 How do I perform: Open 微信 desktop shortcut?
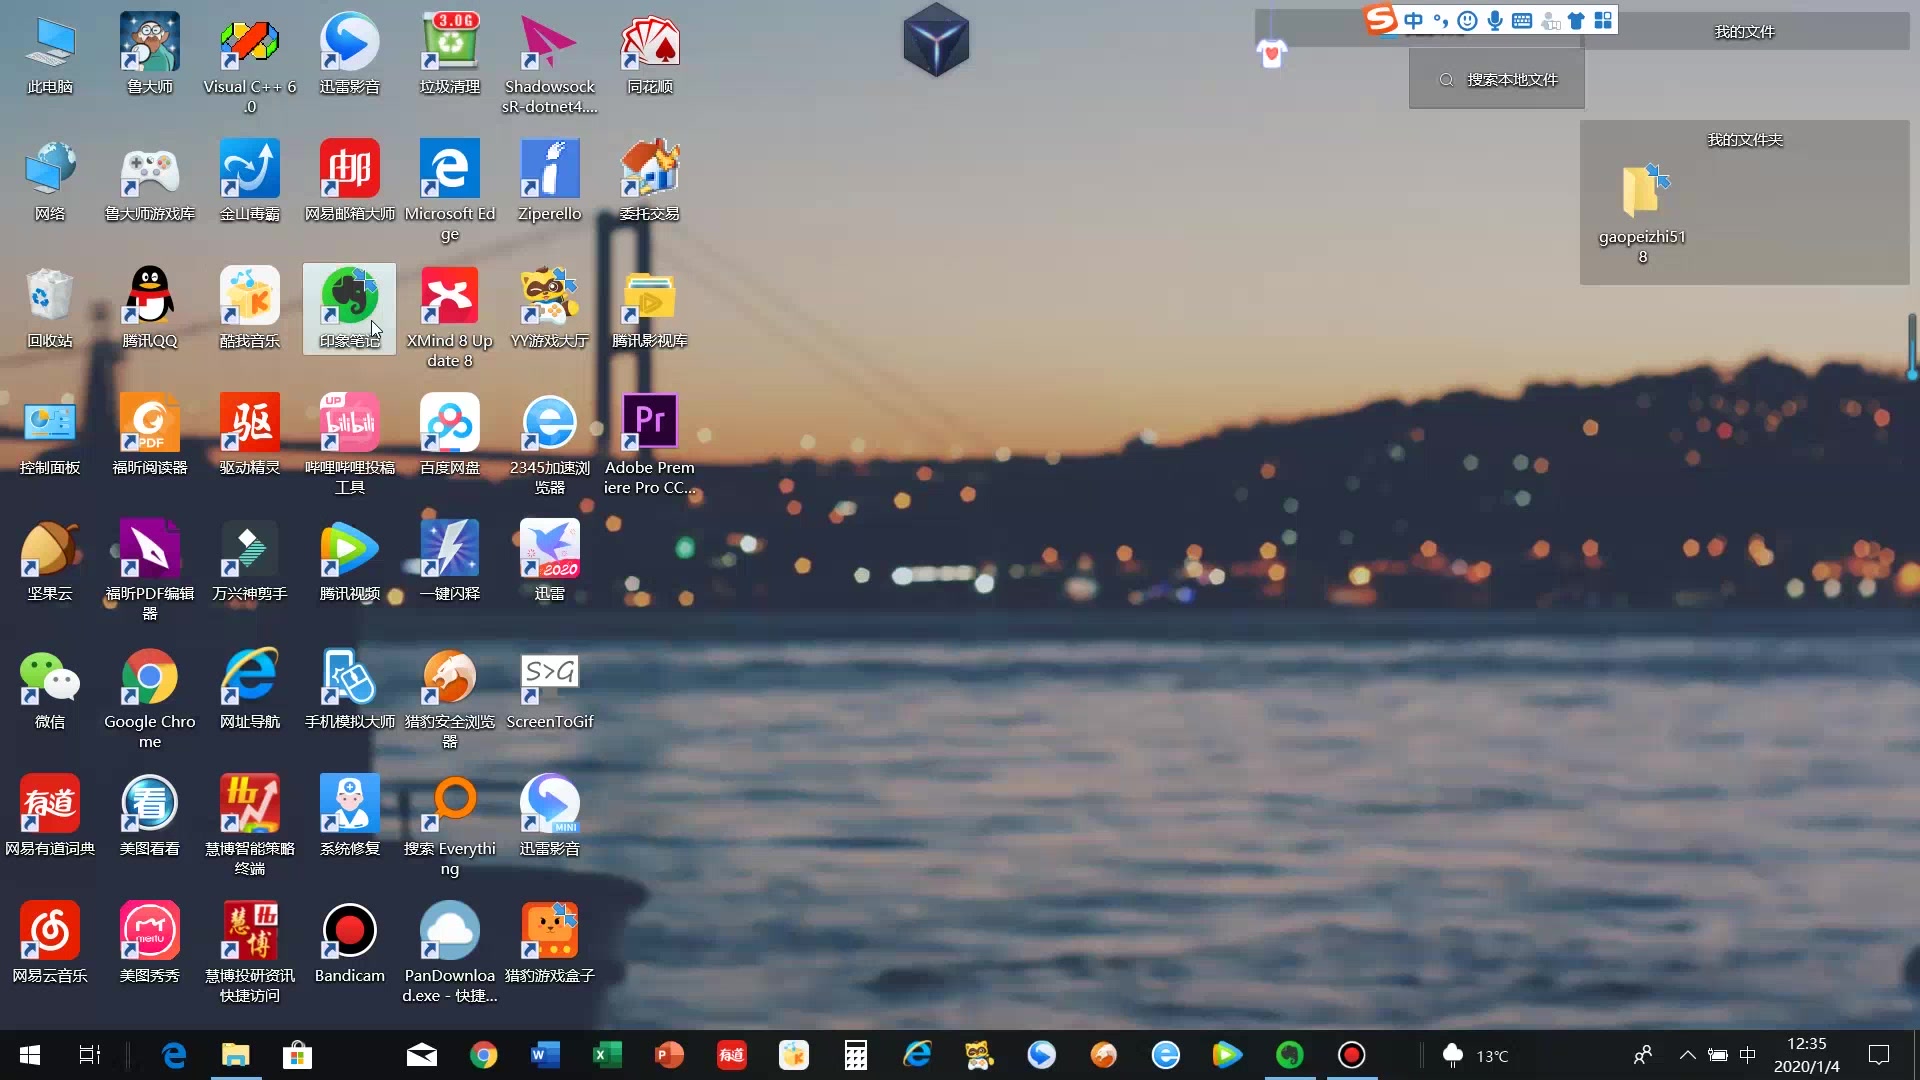(50, 689)
